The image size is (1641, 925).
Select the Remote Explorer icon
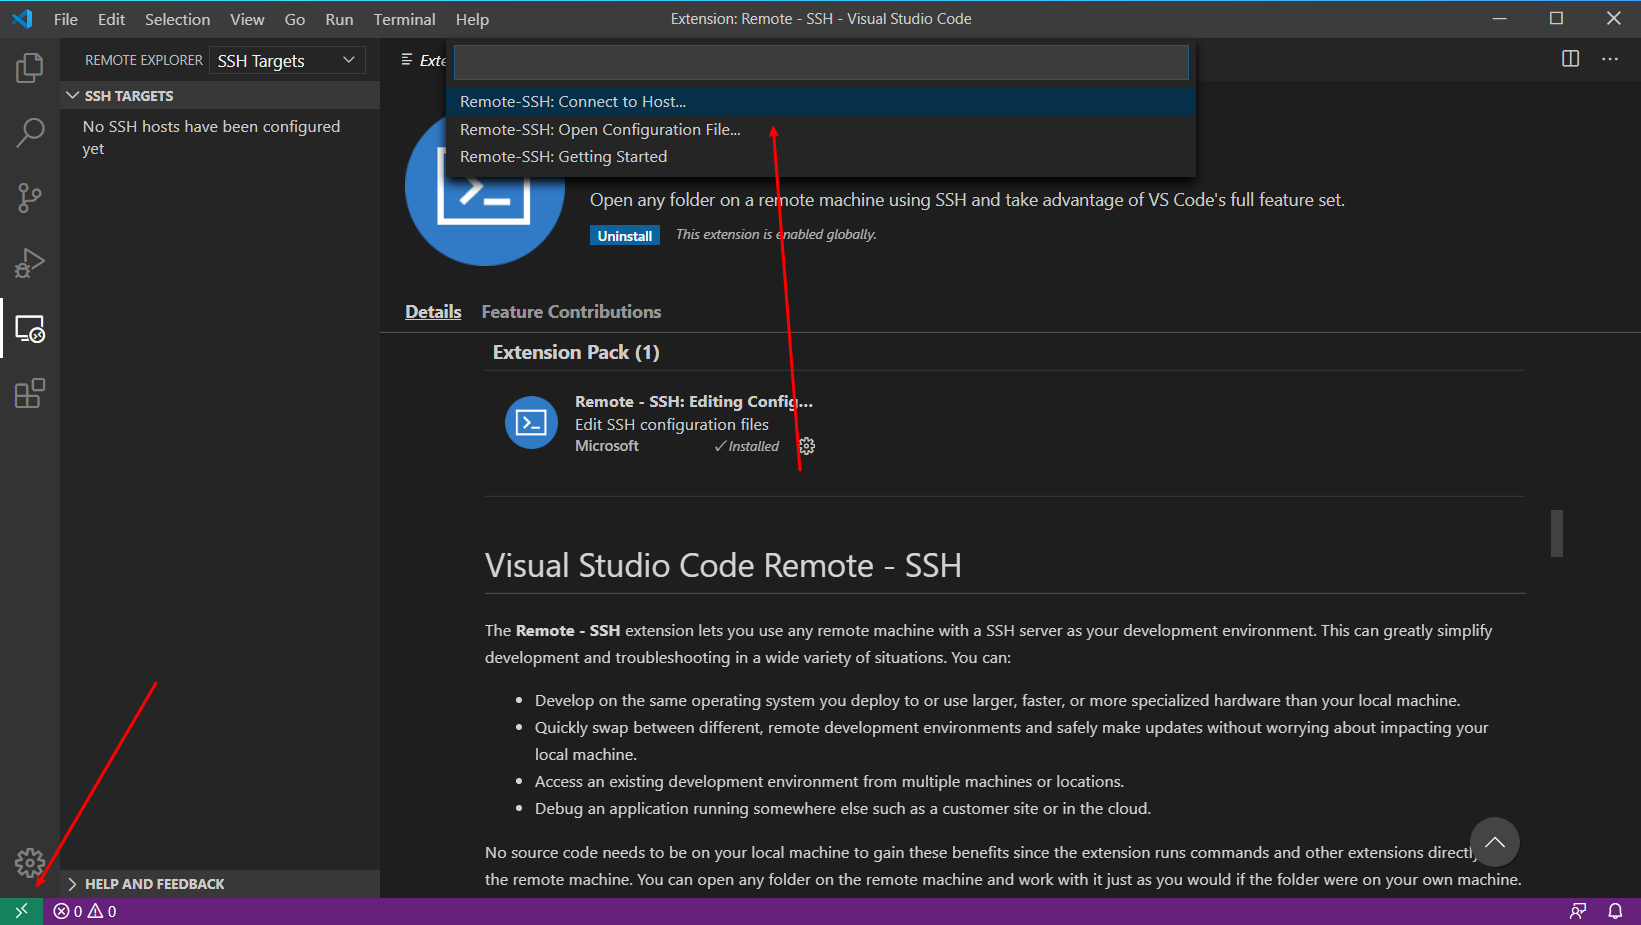click(x=29, y=329)
